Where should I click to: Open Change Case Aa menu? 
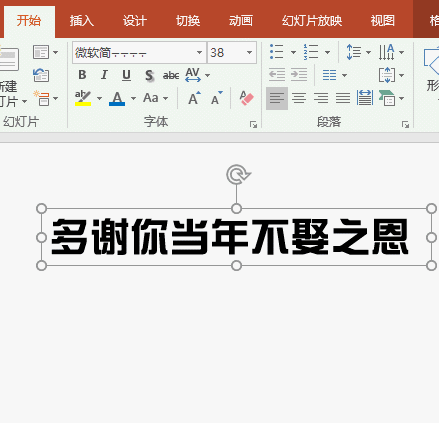[x=155, y=98]
